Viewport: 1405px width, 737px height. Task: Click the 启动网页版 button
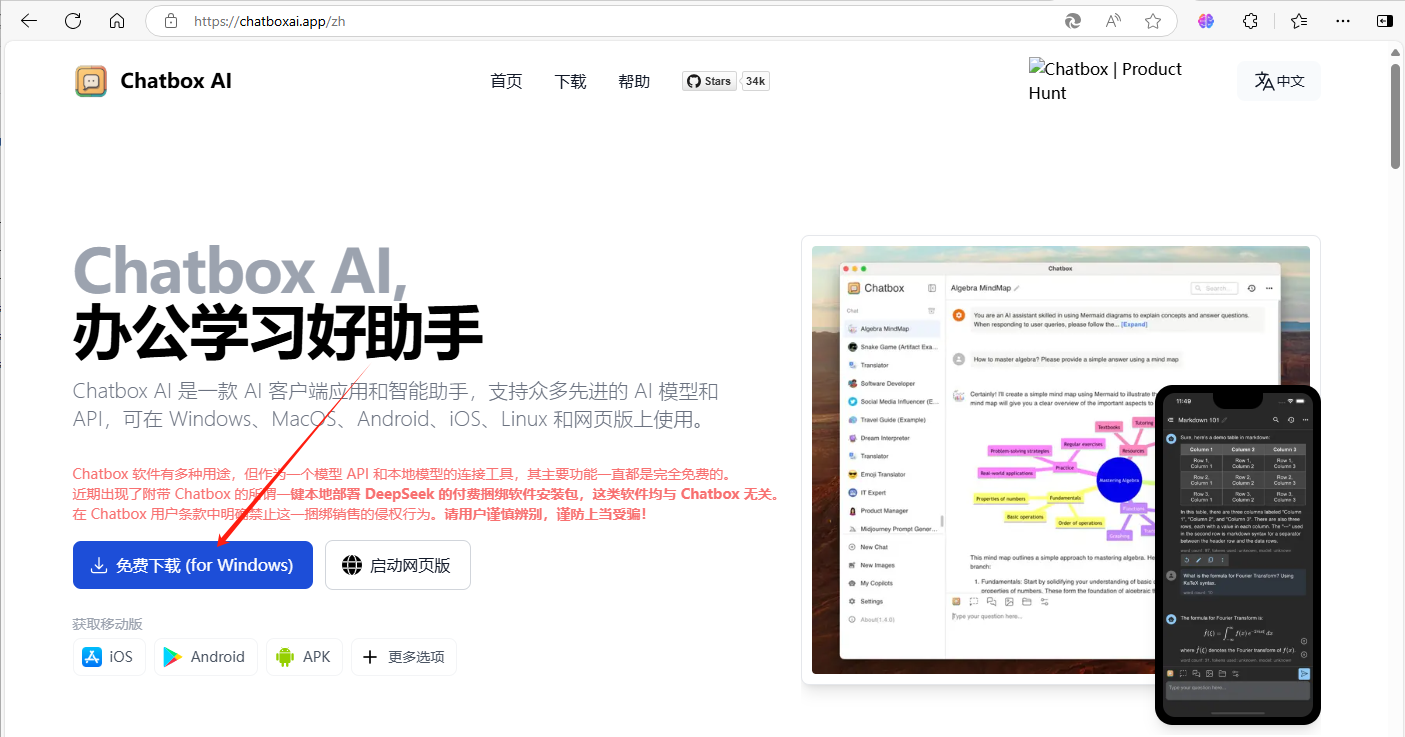(398, 565)
